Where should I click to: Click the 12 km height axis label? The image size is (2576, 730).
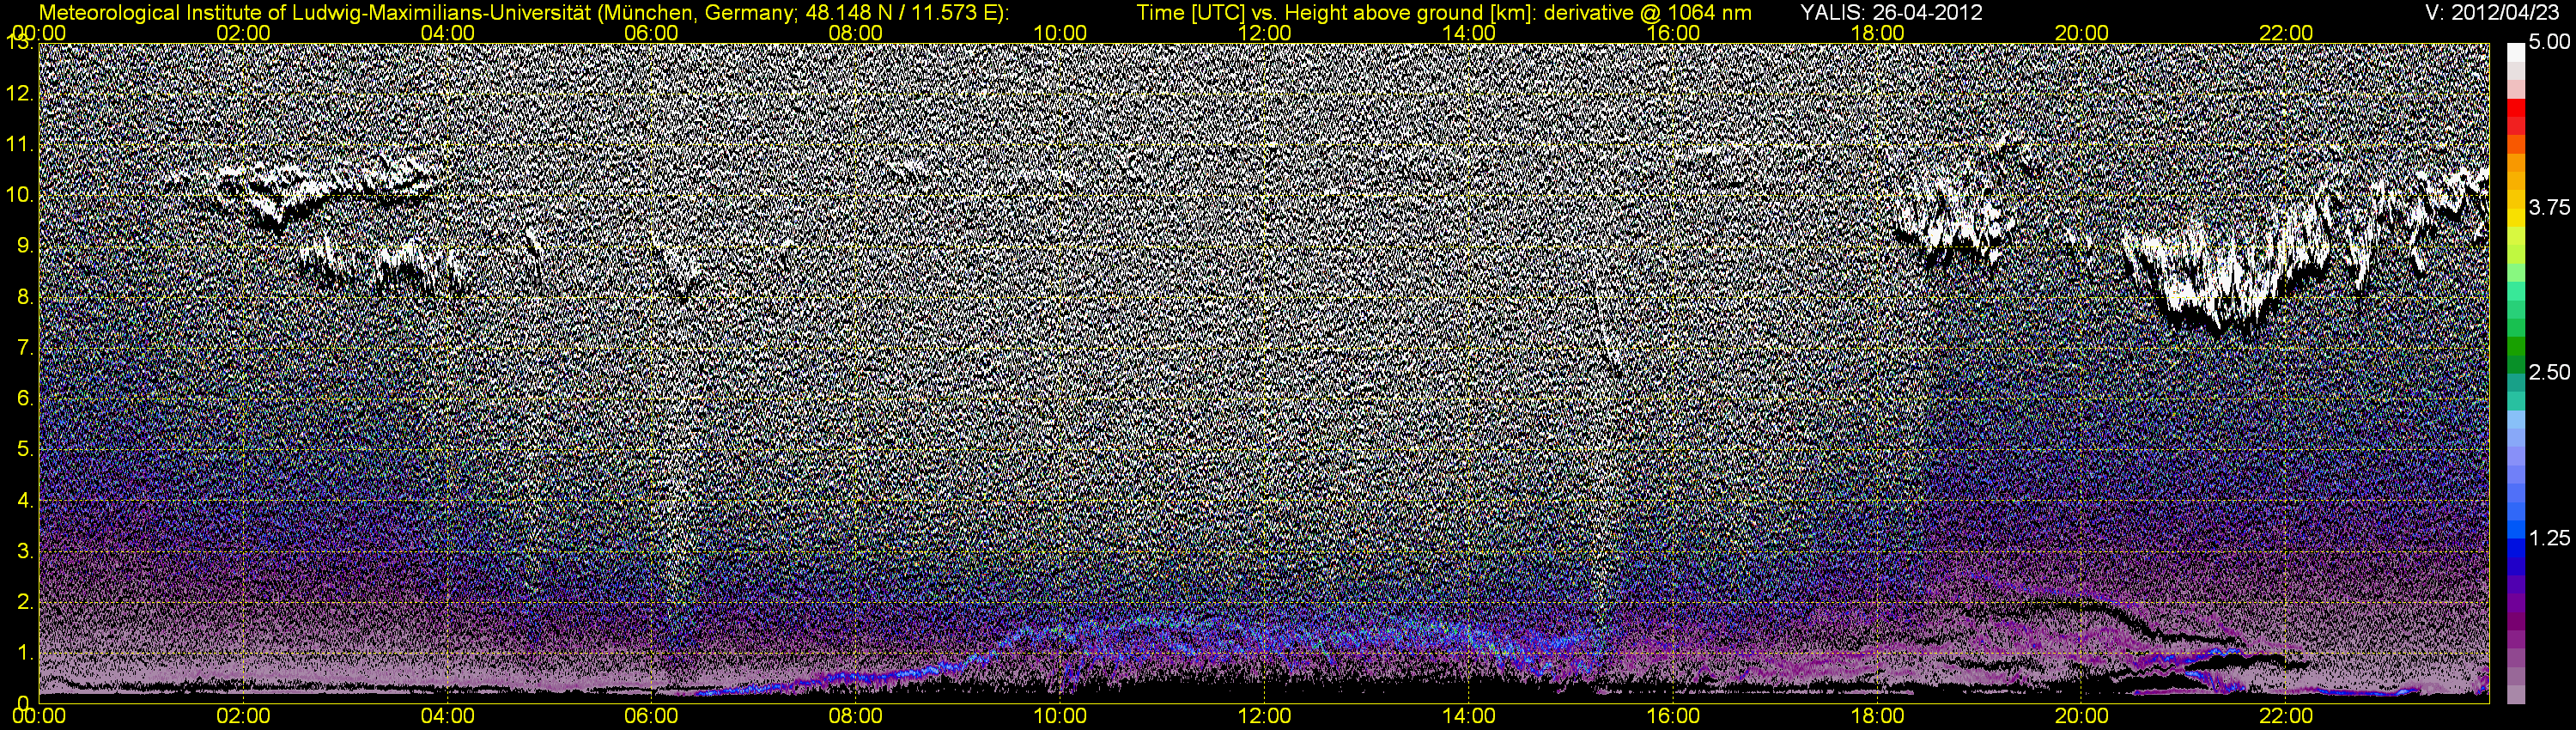(19, 94)
